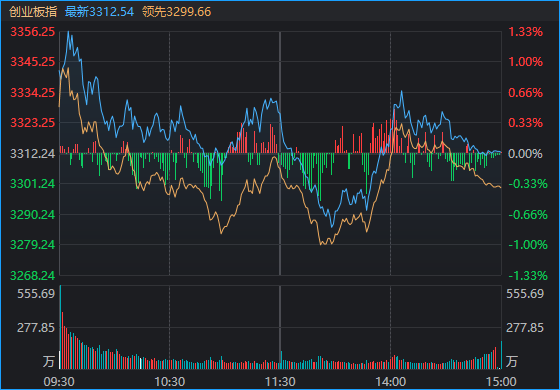Viewport: 560px width, 390px height.
Task: Click the 0.33% positive percent label
Action: 525,123
